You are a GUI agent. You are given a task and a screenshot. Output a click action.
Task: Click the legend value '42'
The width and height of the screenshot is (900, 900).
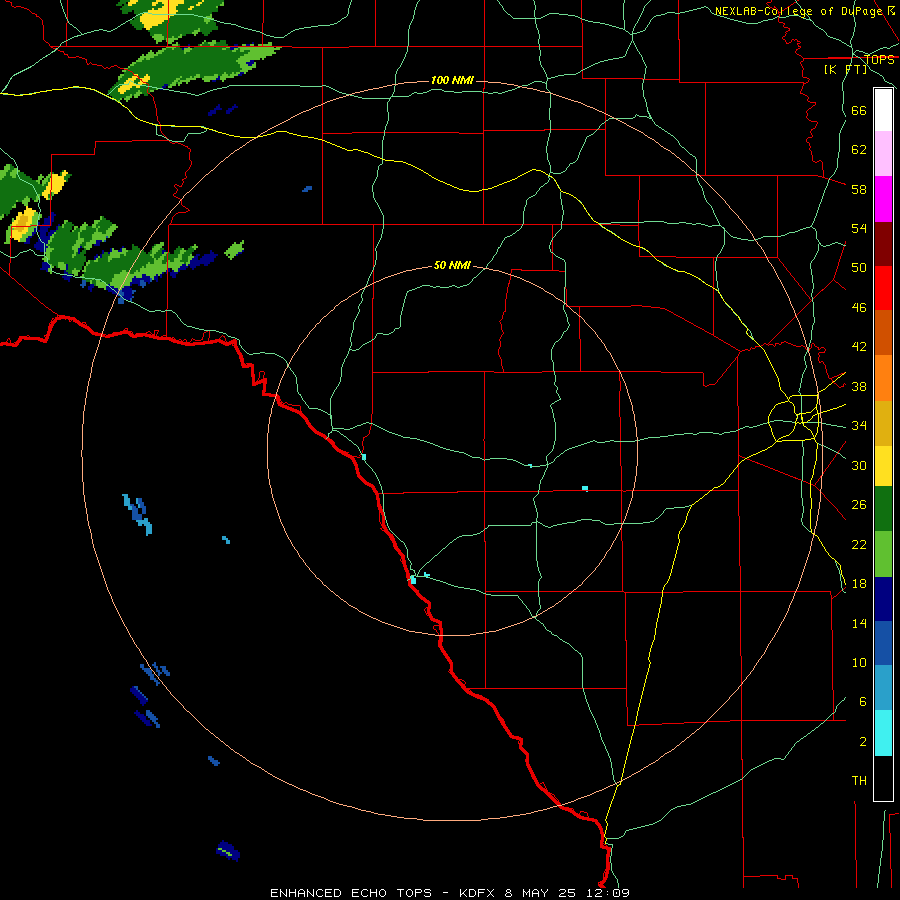coord(859,347)
